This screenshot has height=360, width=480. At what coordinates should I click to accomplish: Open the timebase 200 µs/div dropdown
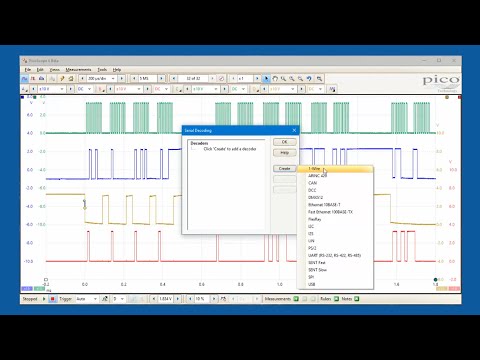(101, 79)
